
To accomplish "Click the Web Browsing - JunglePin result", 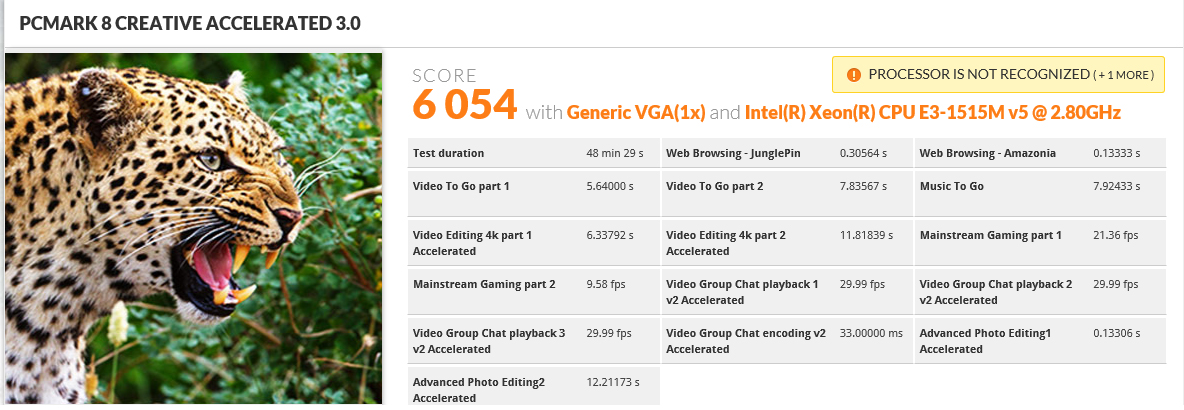I will 787,153.
